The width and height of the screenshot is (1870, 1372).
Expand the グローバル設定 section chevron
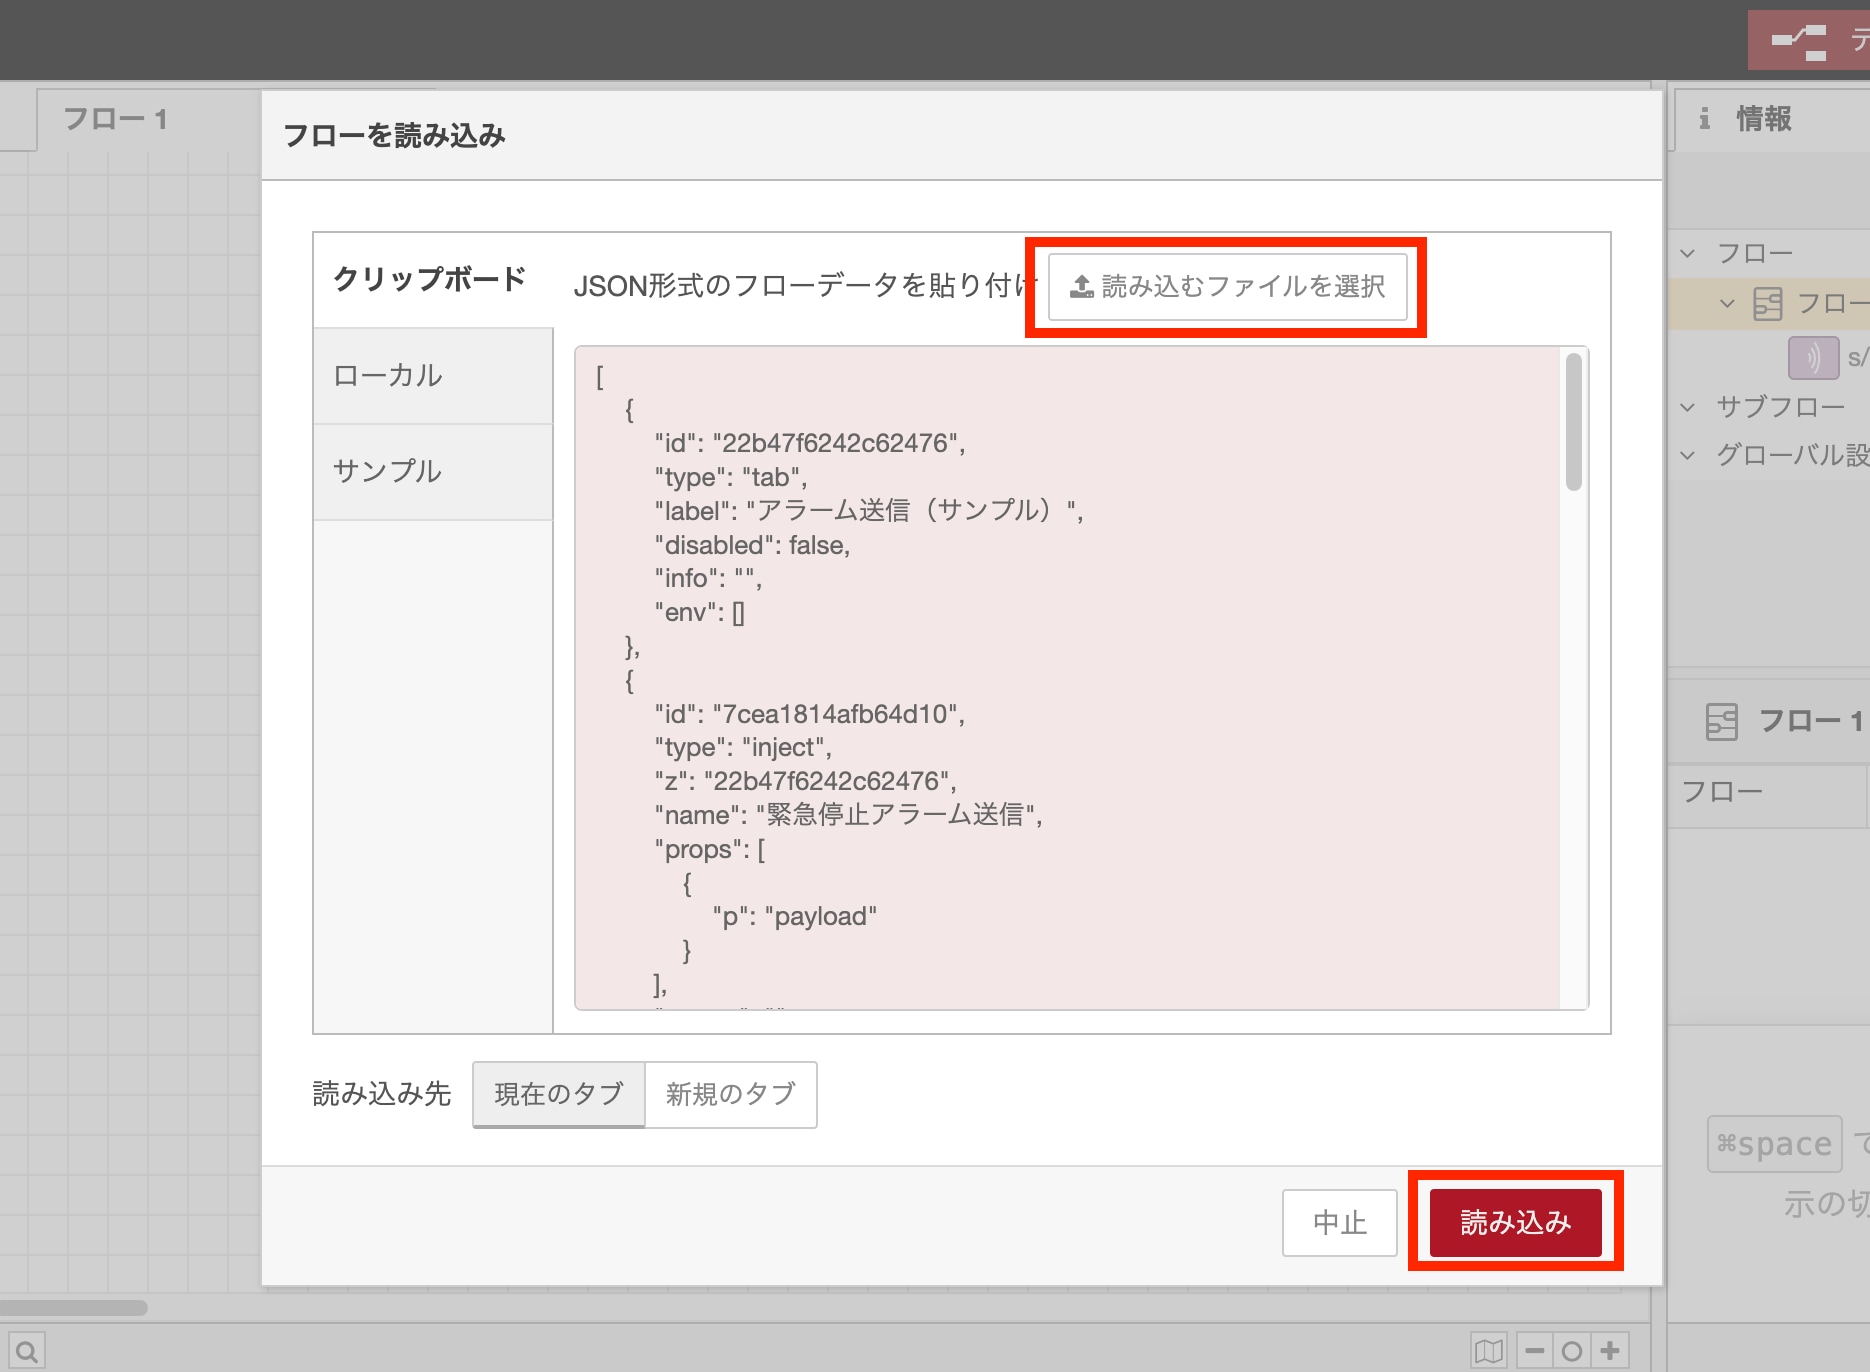click(1688, 455)
